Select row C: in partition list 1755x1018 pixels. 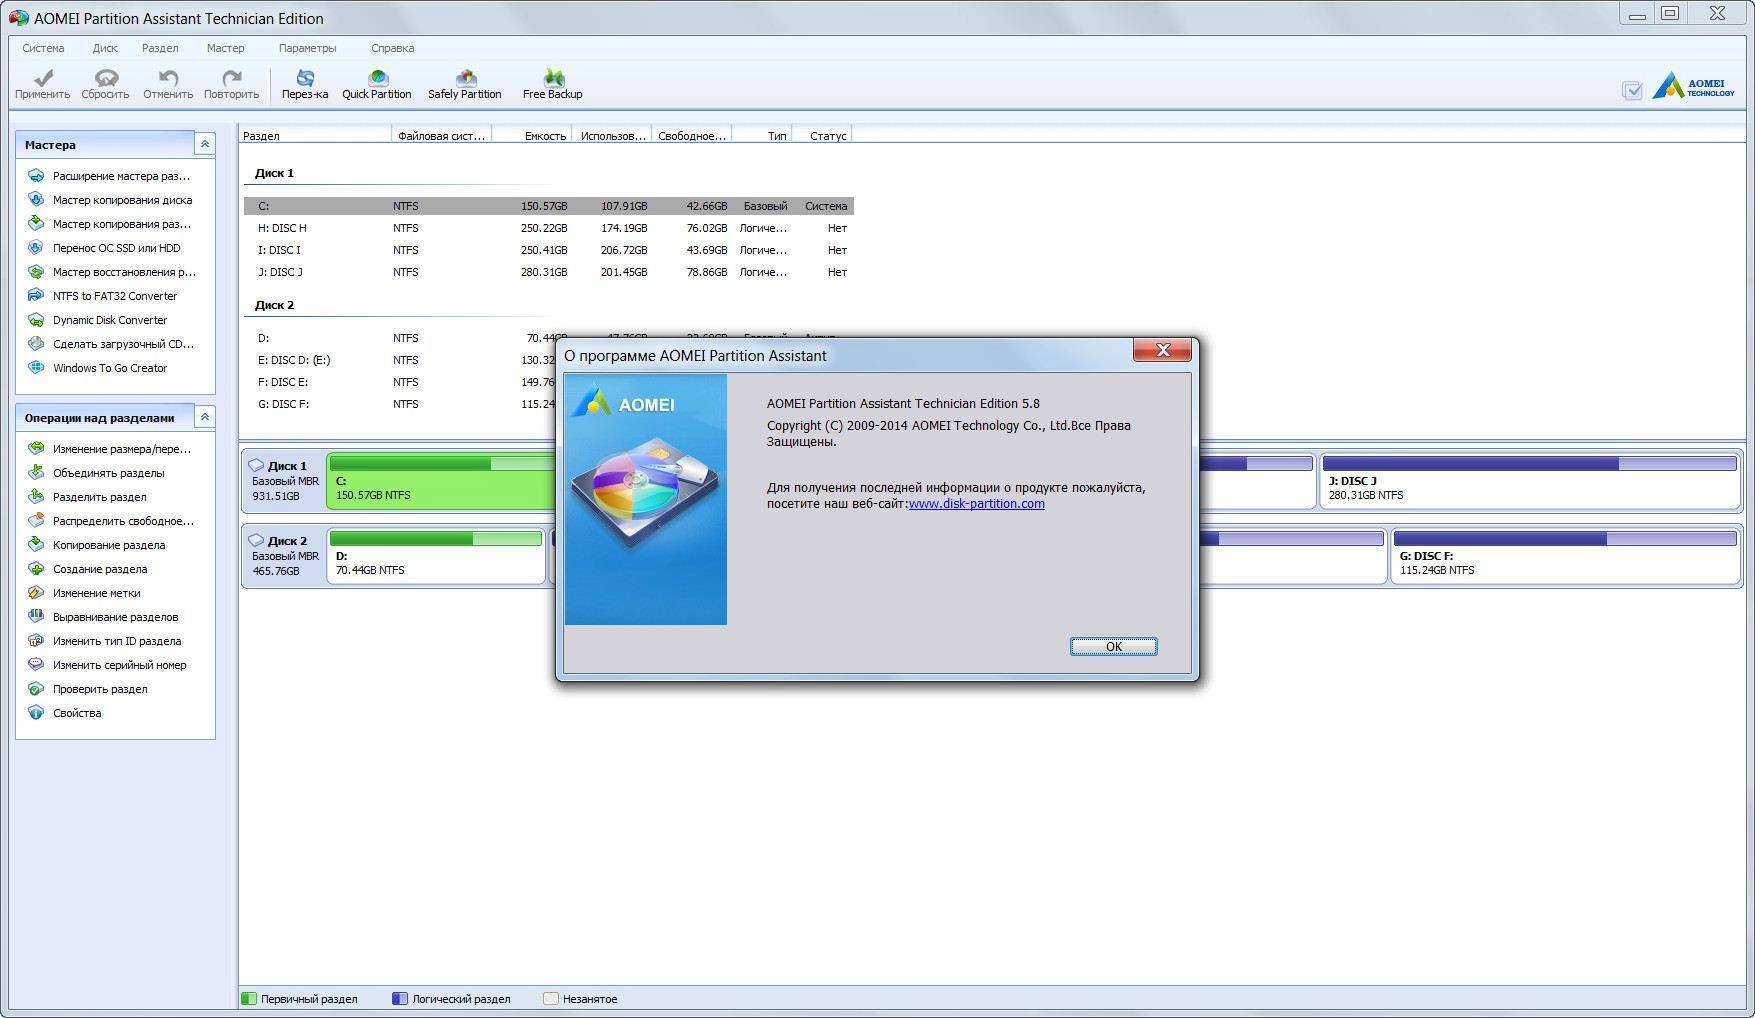[x=549, y=206]
